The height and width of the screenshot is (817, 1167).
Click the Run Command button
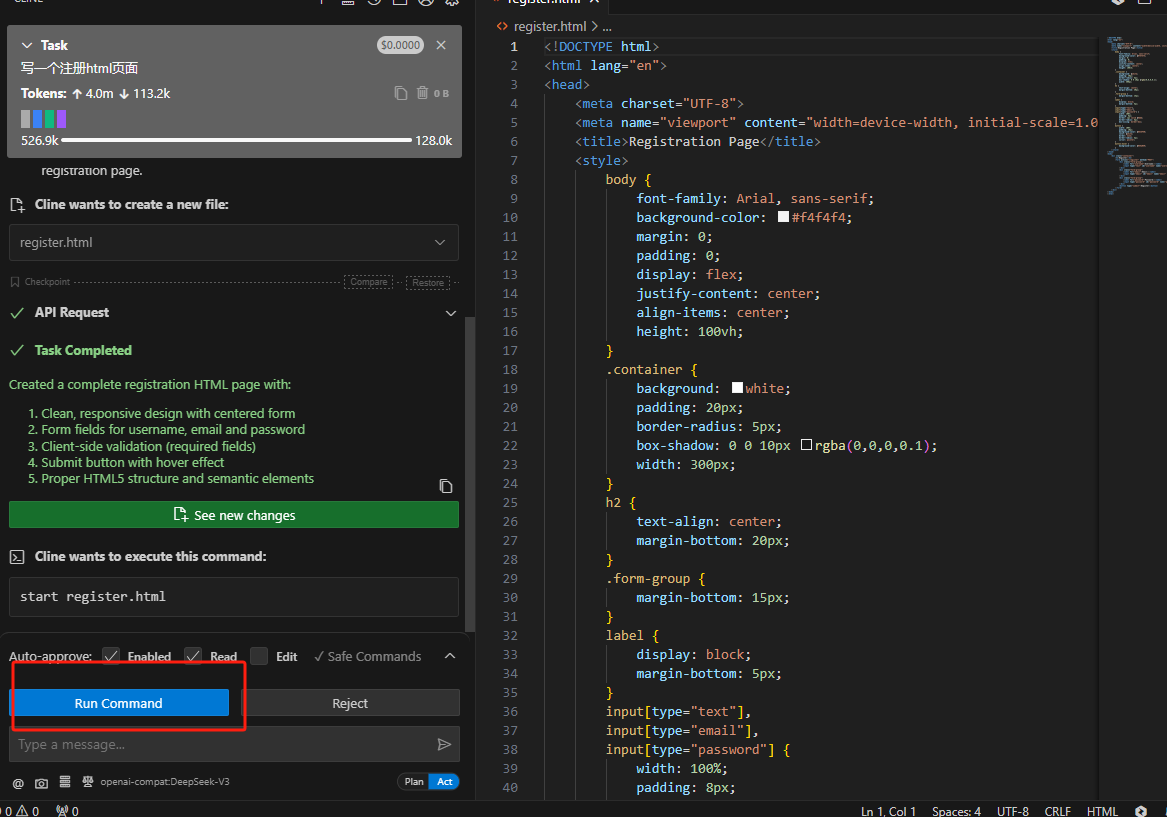pyautogui.click(x=119, y=703)
